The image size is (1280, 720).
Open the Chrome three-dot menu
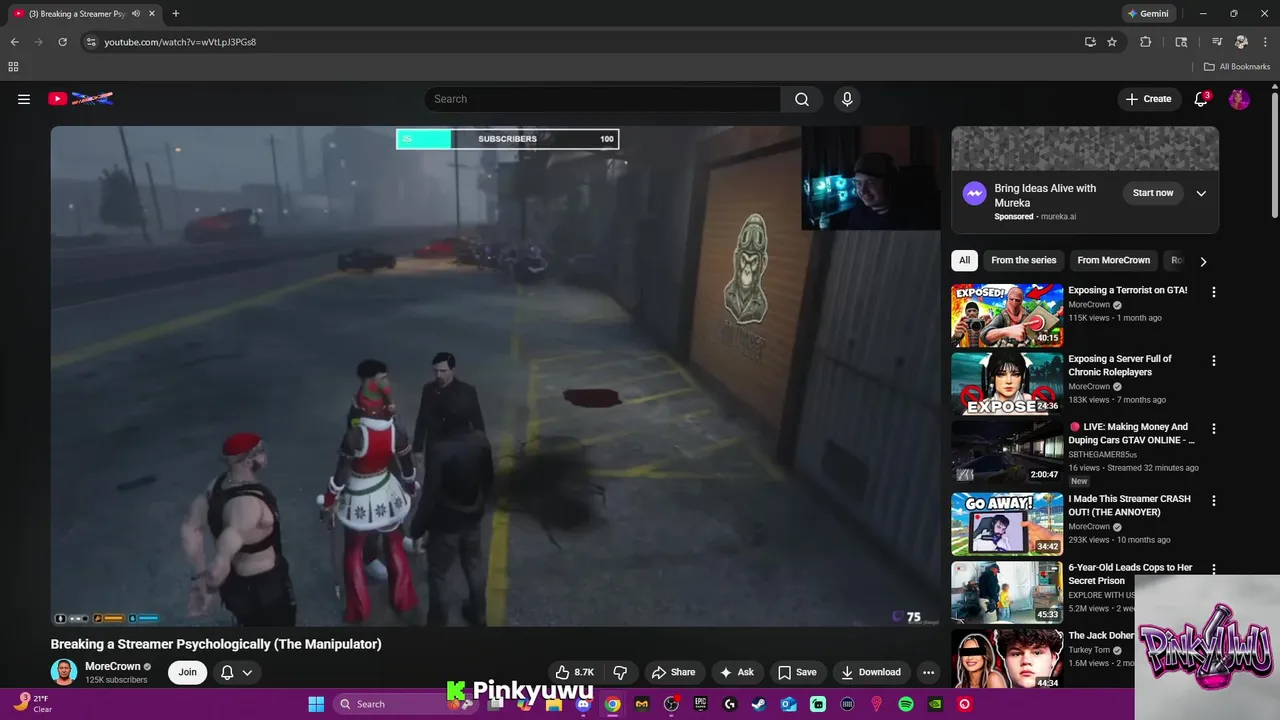tap(1265, 42)
